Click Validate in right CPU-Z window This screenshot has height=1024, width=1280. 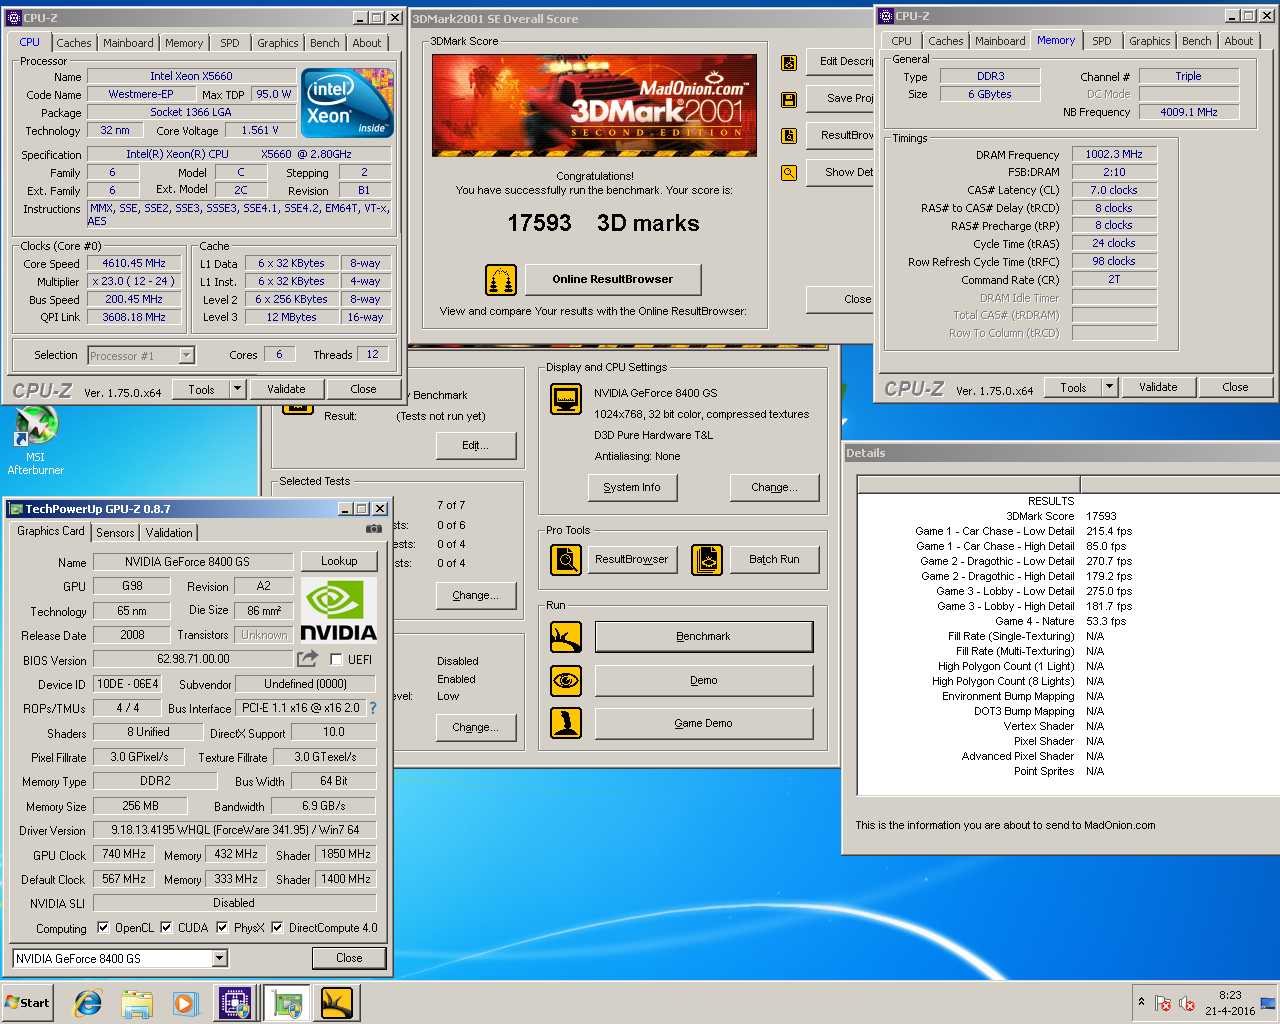(x=1158, y=387)
